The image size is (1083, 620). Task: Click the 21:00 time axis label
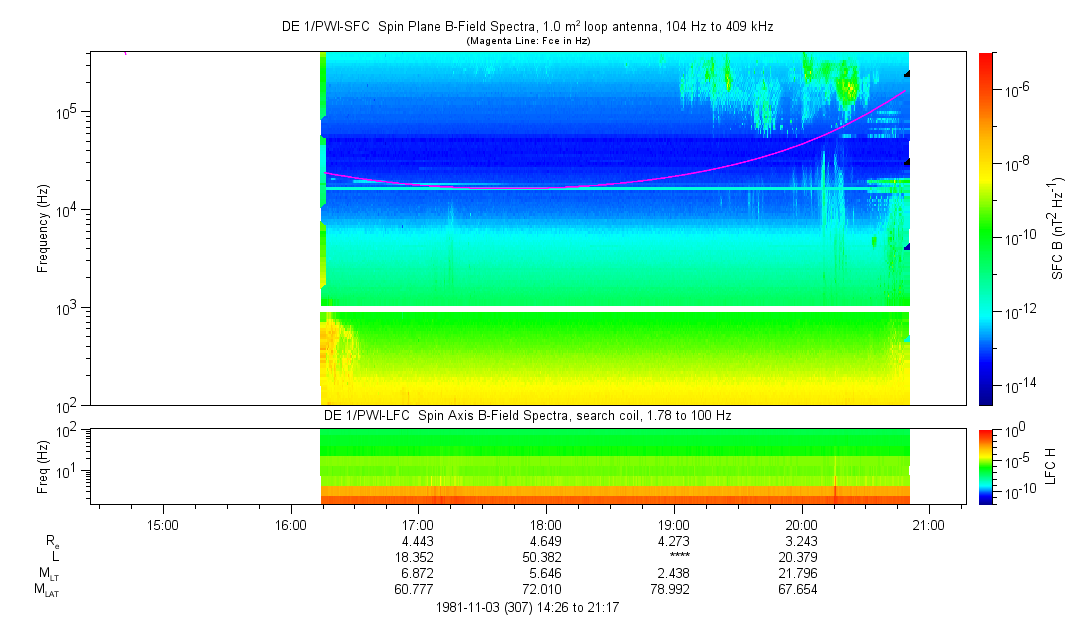pyautogui.click(x=929, y=524)
